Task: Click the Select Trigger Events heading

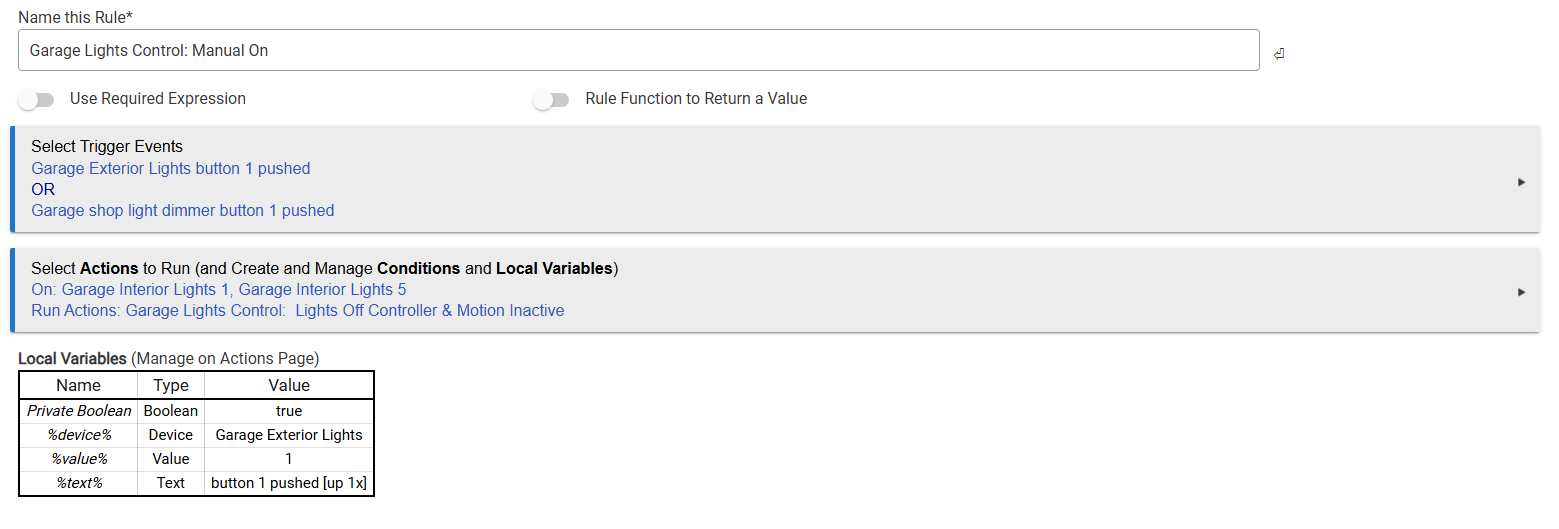Action: pos(107,147)
